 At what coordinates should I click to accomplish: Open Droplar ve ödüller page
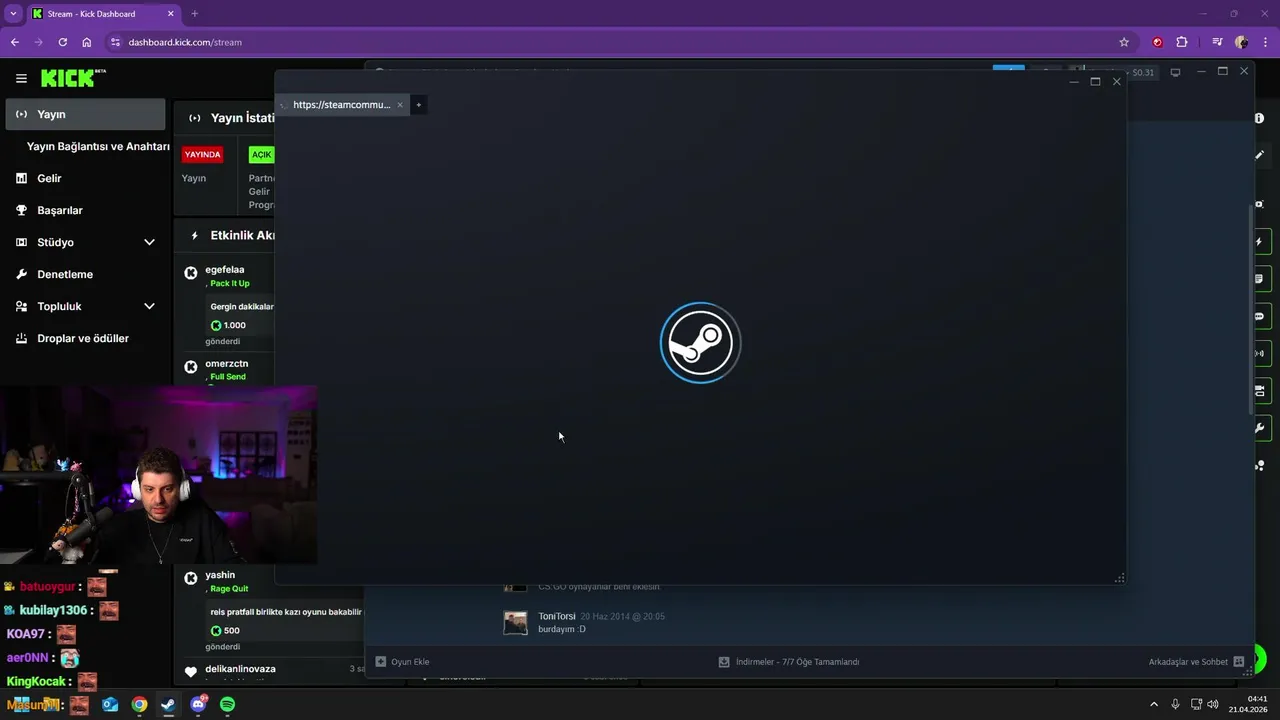[85, 338]
